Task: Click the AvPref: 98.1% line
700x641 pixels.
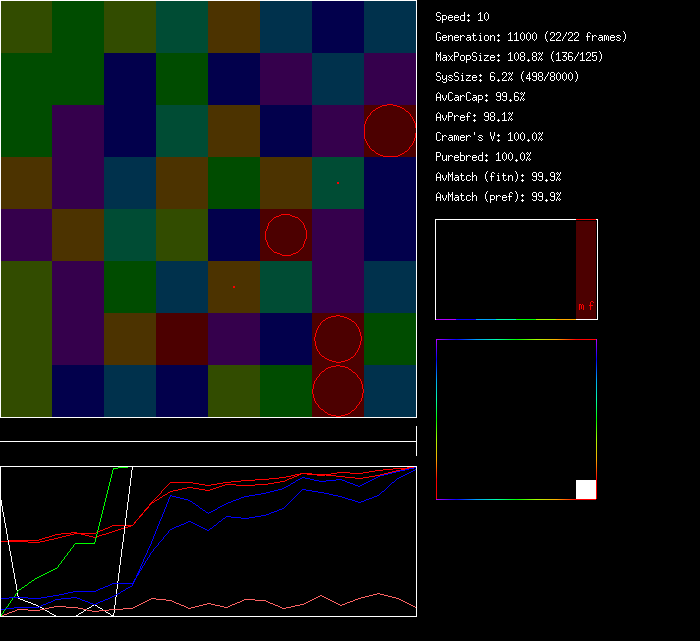Action: pos(474,117)
